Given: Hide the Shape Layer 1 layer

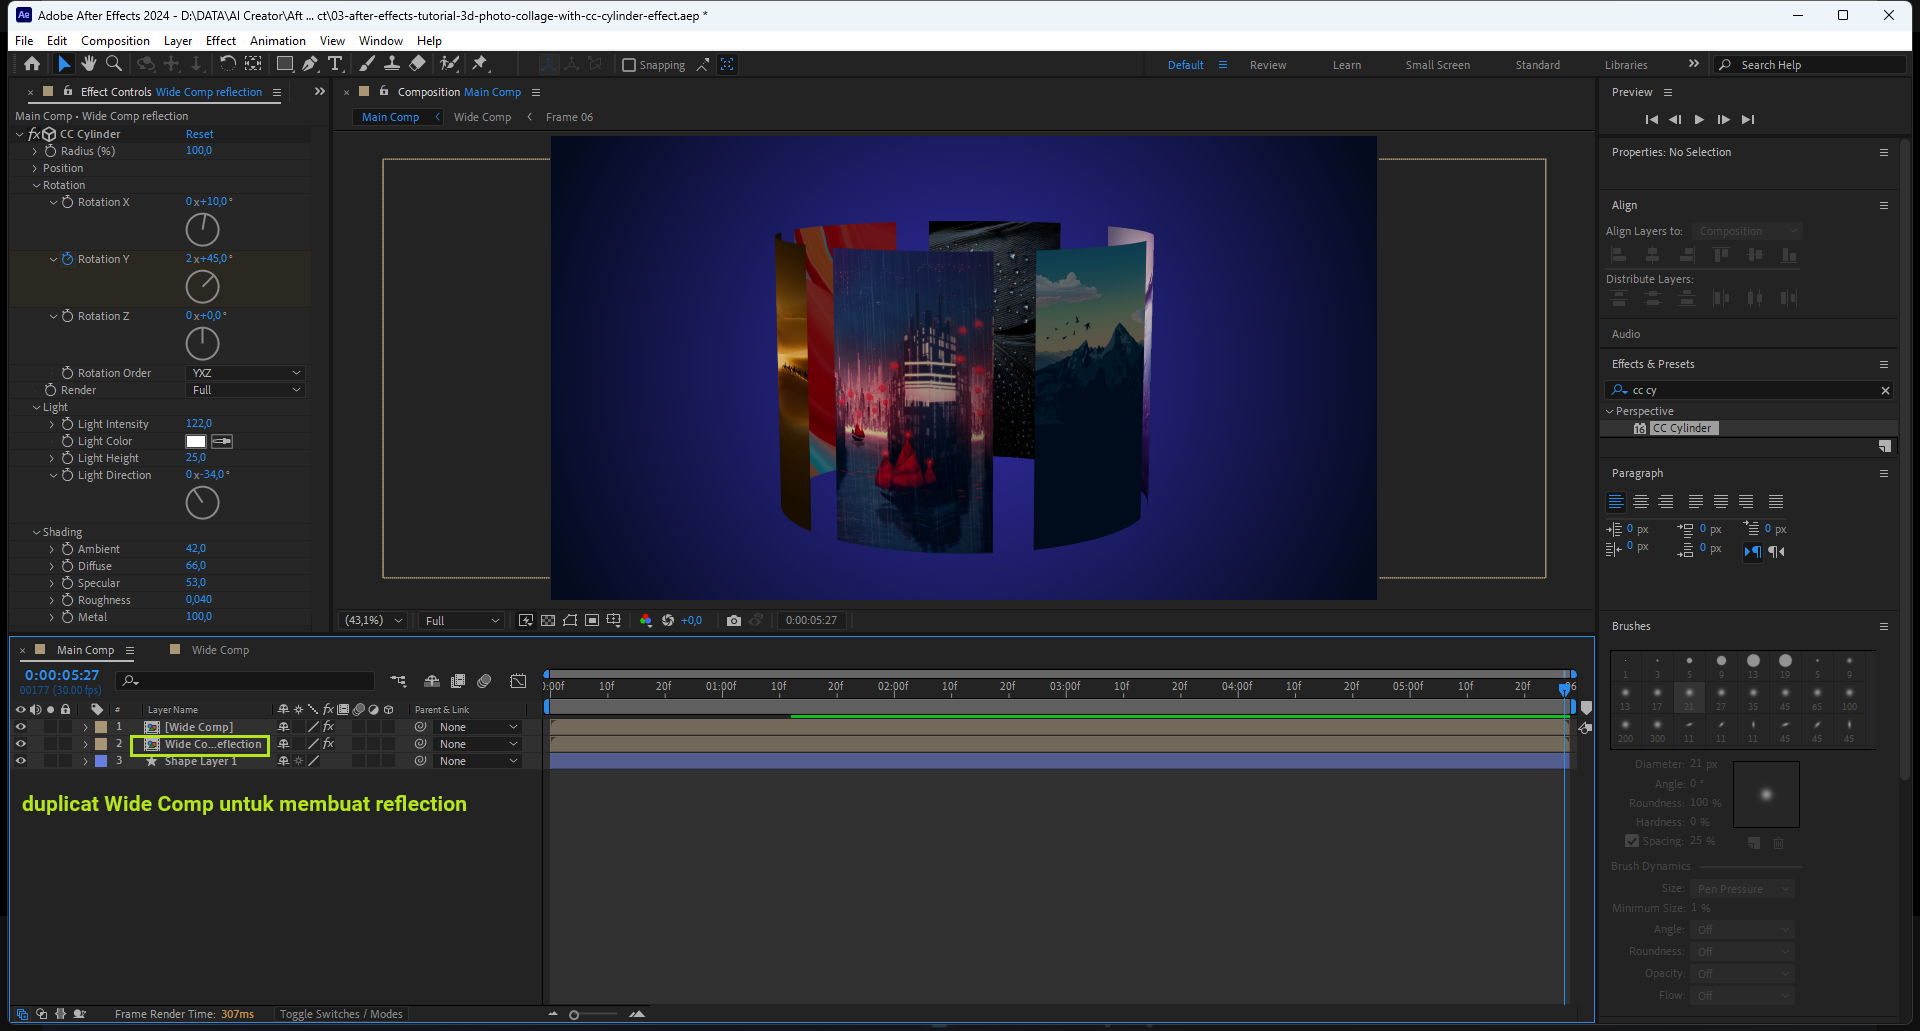Looking at the screenshot, I should tap(20, 761).
